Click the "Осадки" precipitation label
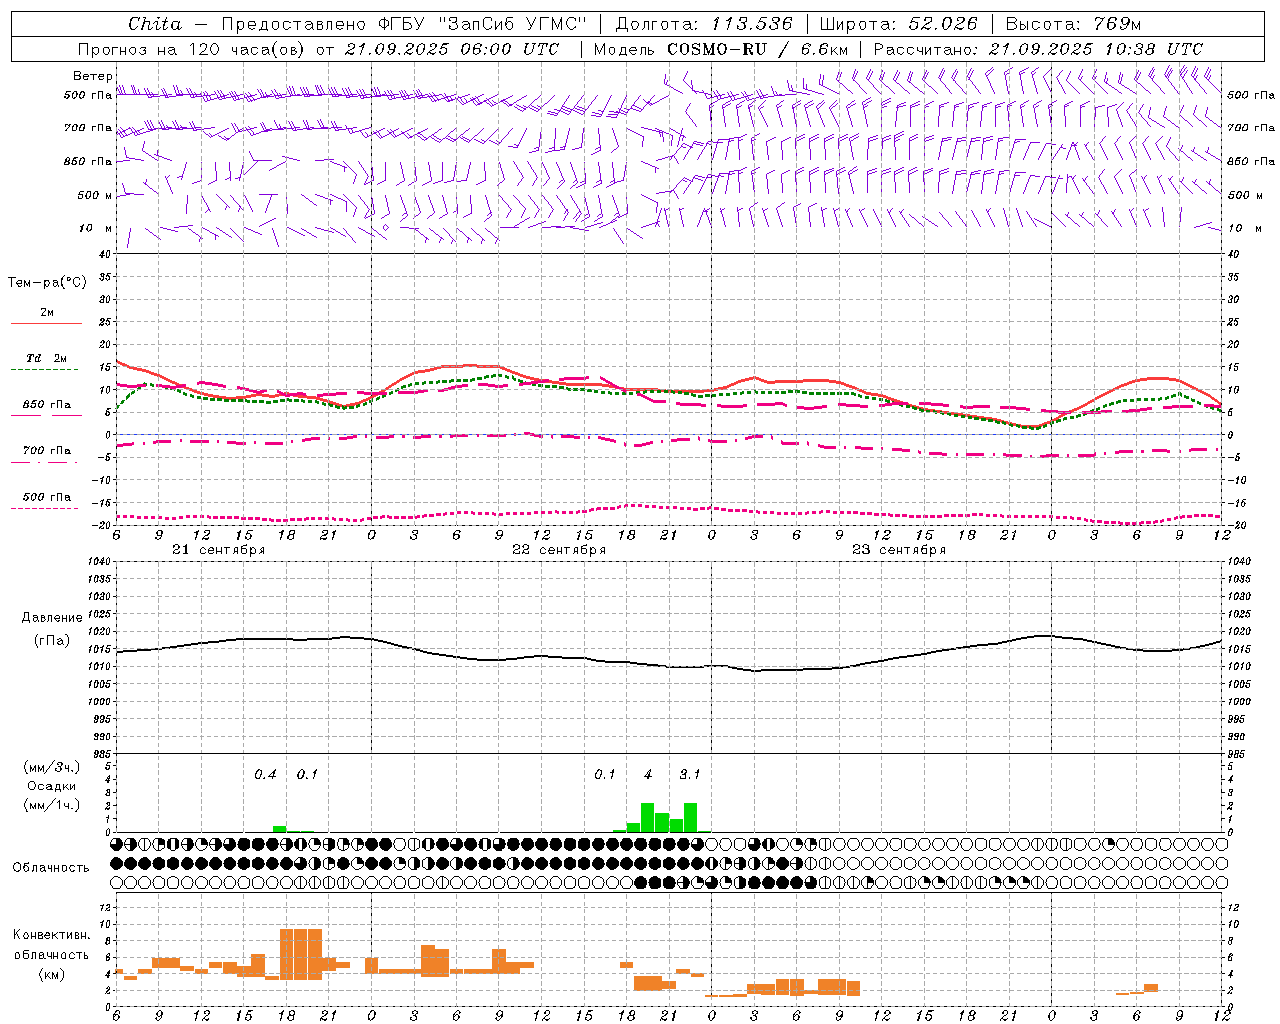Image resolution: width=1280 pixels, height=1024 pixels. (x=51, y=786)
